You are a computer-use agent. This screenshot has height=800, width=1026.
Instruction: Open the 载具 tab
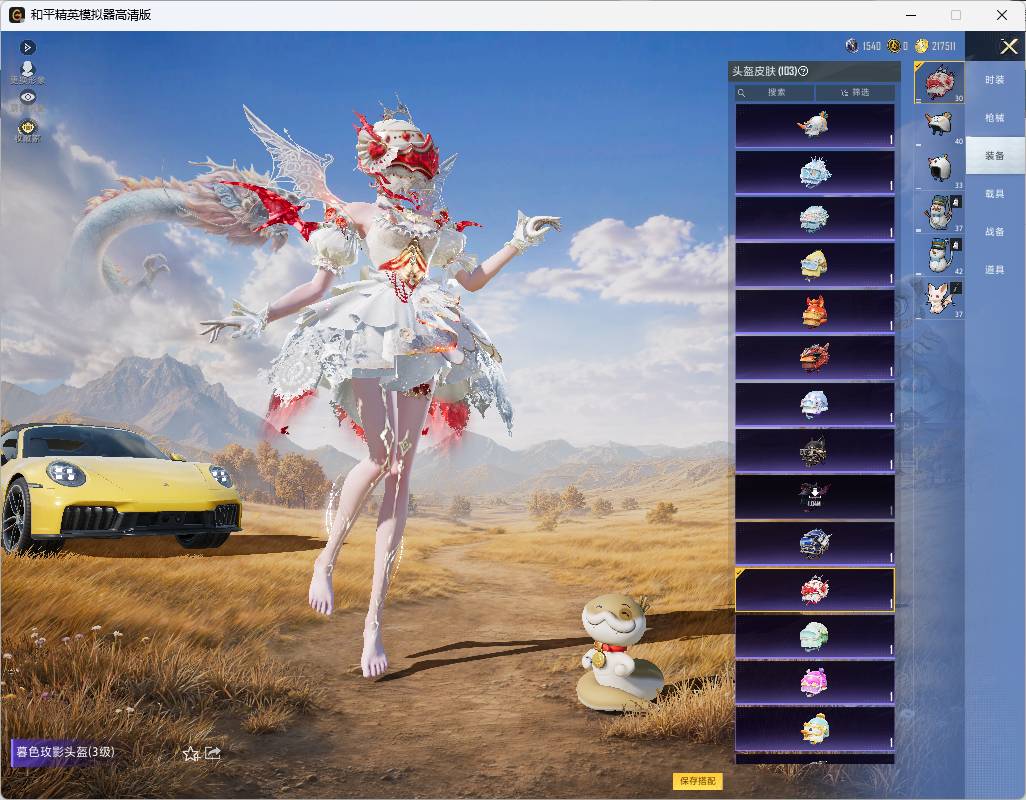(x=995, y=194)
